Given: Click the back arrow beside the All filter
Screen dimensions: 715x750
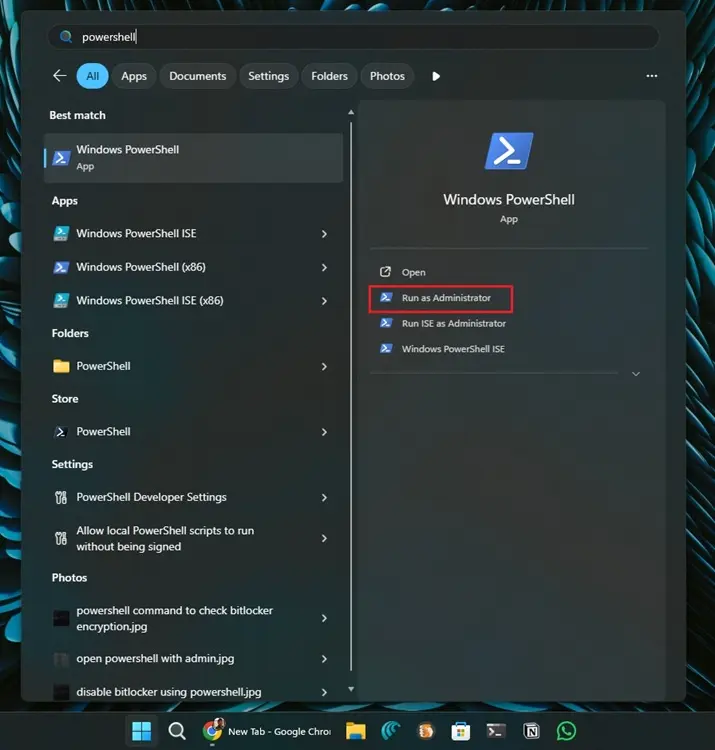Looking at the screenshot, I should point(60,76).
